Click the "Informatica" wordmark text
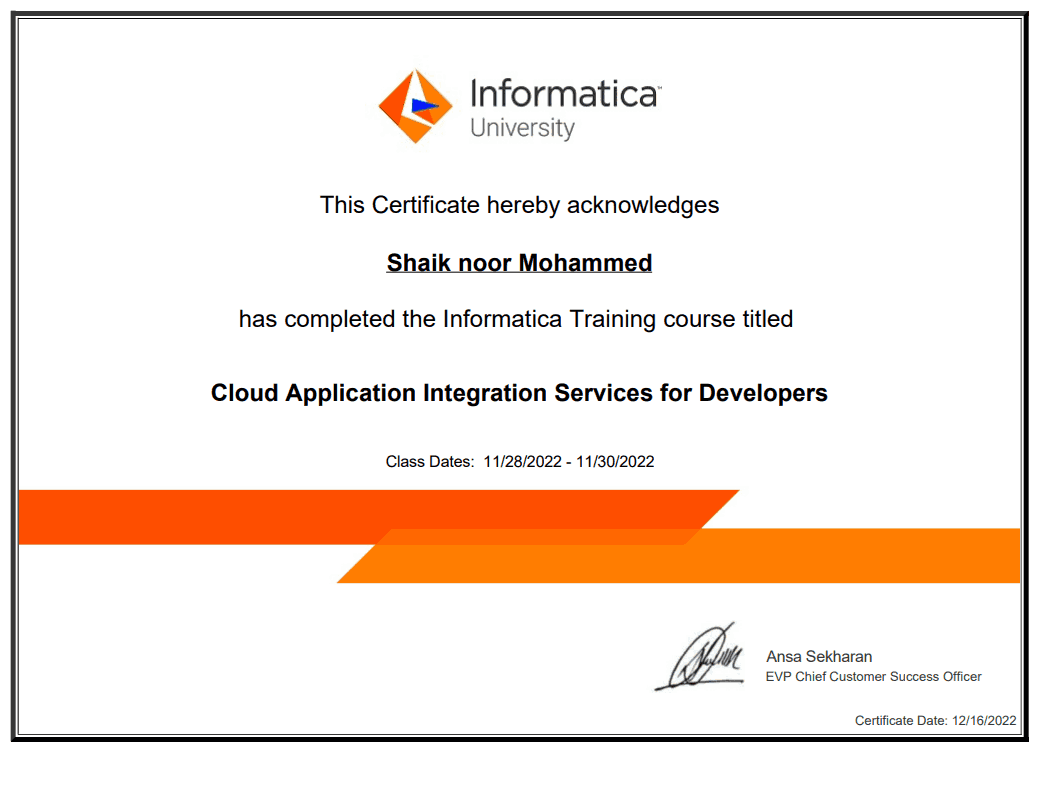This screenshot has height=789, width=1047. coord(565,93)
